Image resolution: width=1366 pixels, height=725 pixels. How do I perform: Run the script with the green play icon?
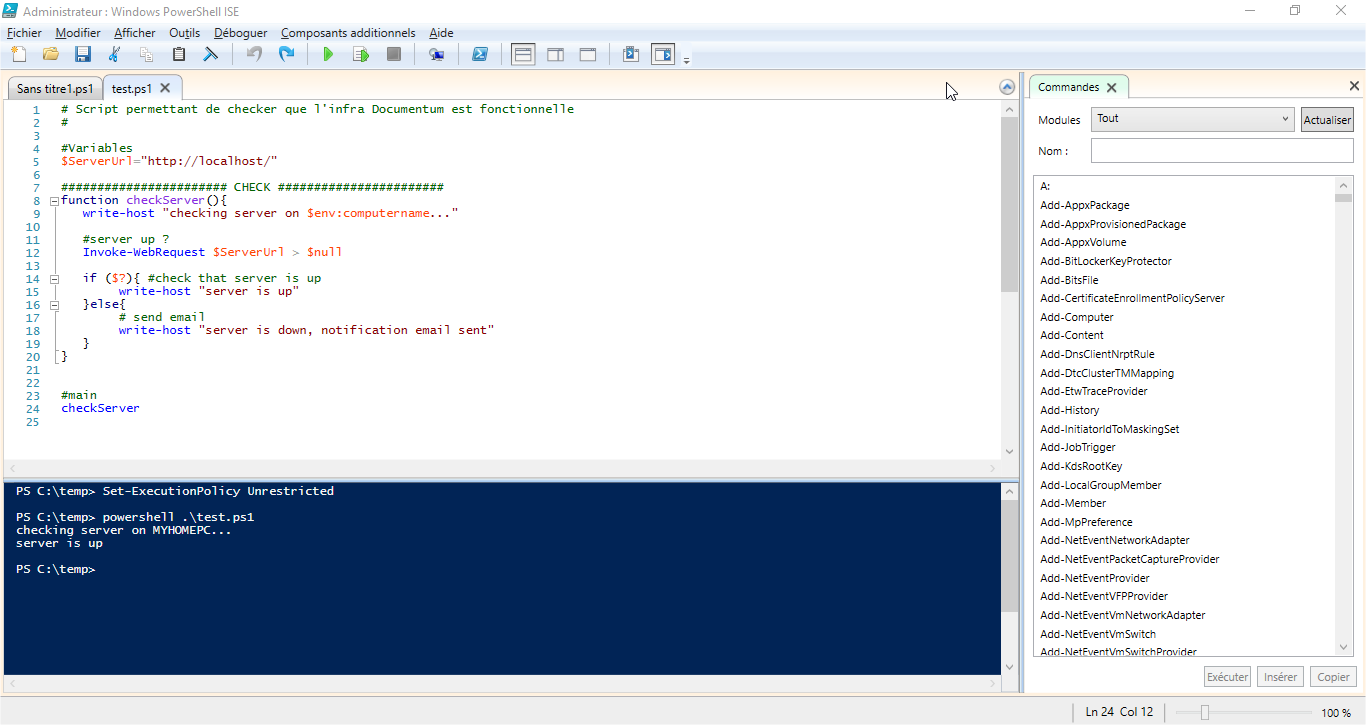coord(328,54)
